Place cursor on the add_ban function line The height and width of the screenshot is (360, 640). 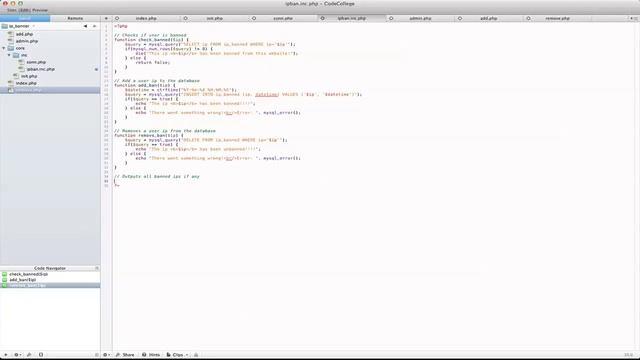(x=145, y=85)
